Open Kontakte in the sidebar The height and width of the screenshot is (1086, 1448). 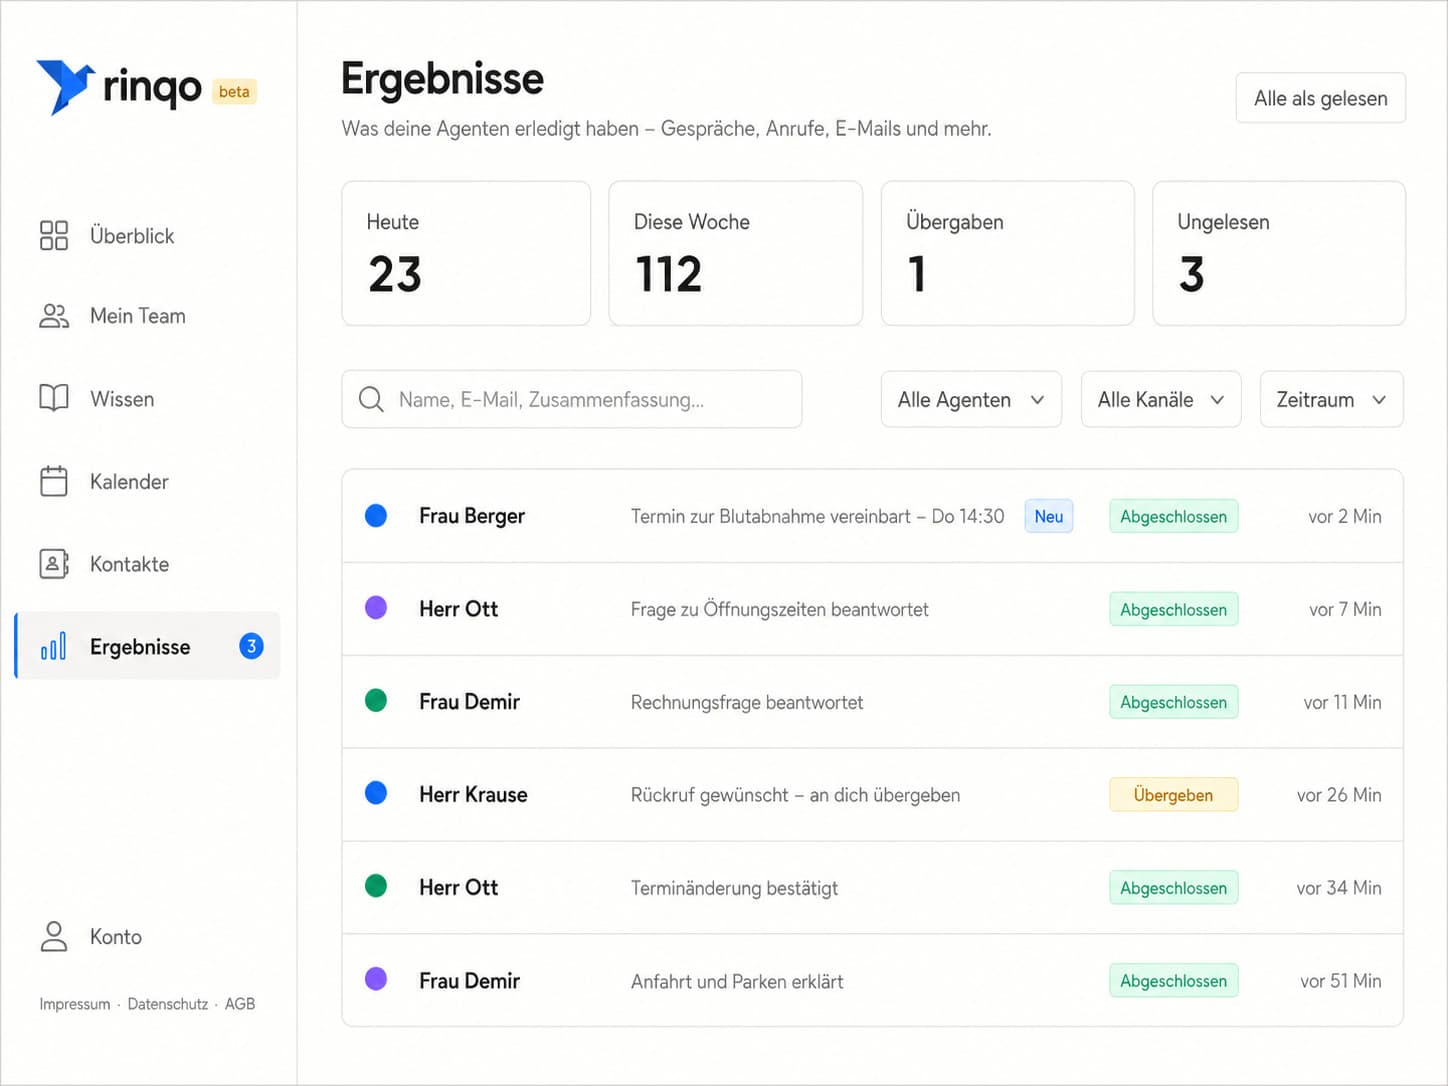click(x=147, y=564)
